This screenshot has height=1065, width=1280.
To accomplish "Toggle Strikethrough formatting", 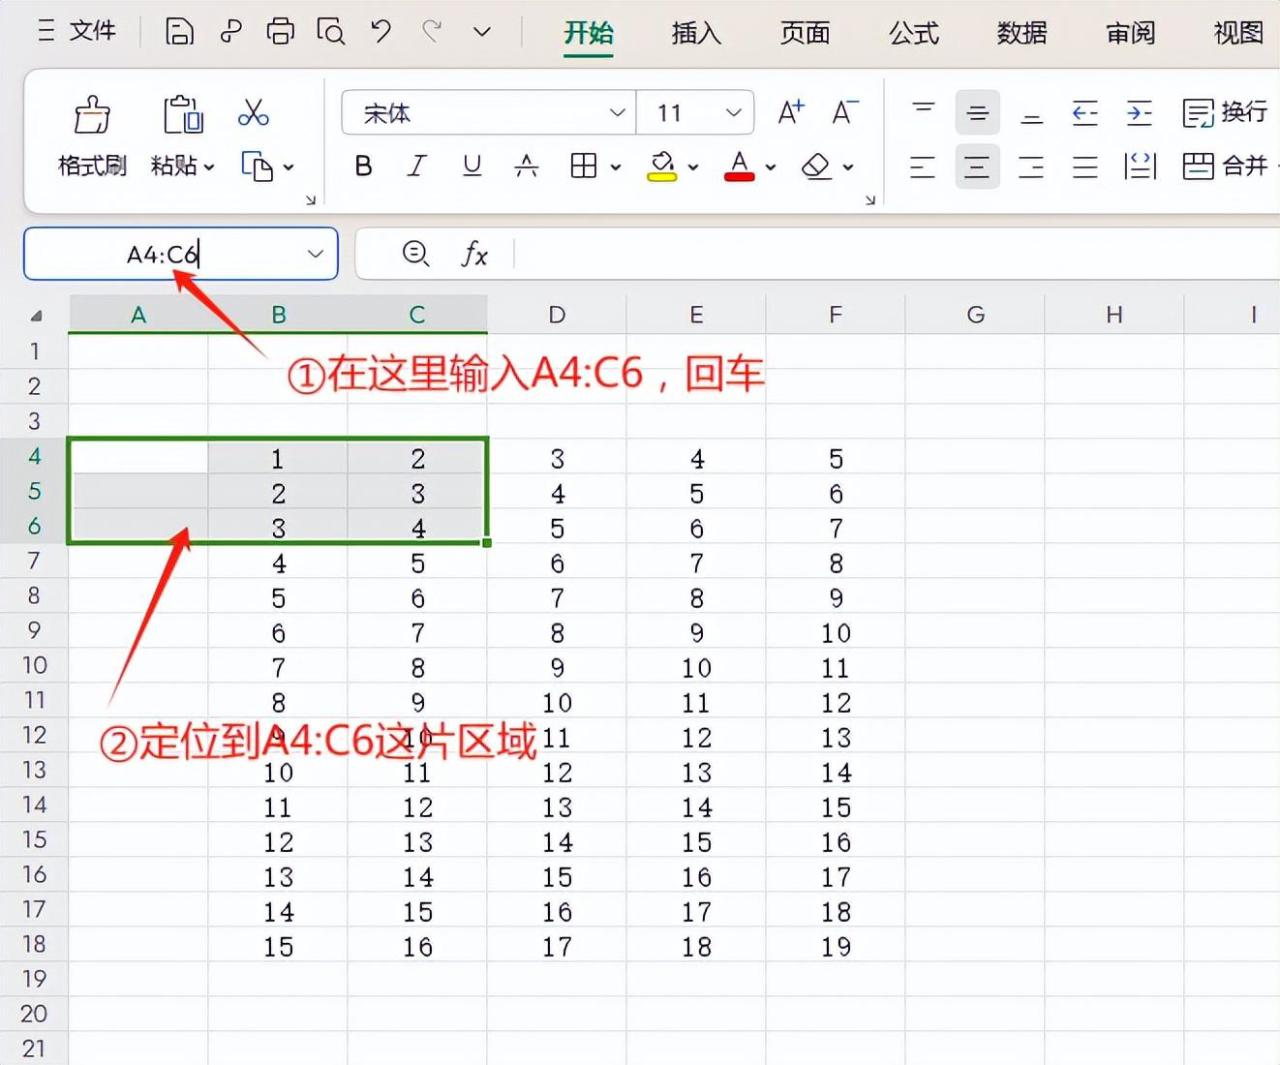I will [x=526, y=166].
